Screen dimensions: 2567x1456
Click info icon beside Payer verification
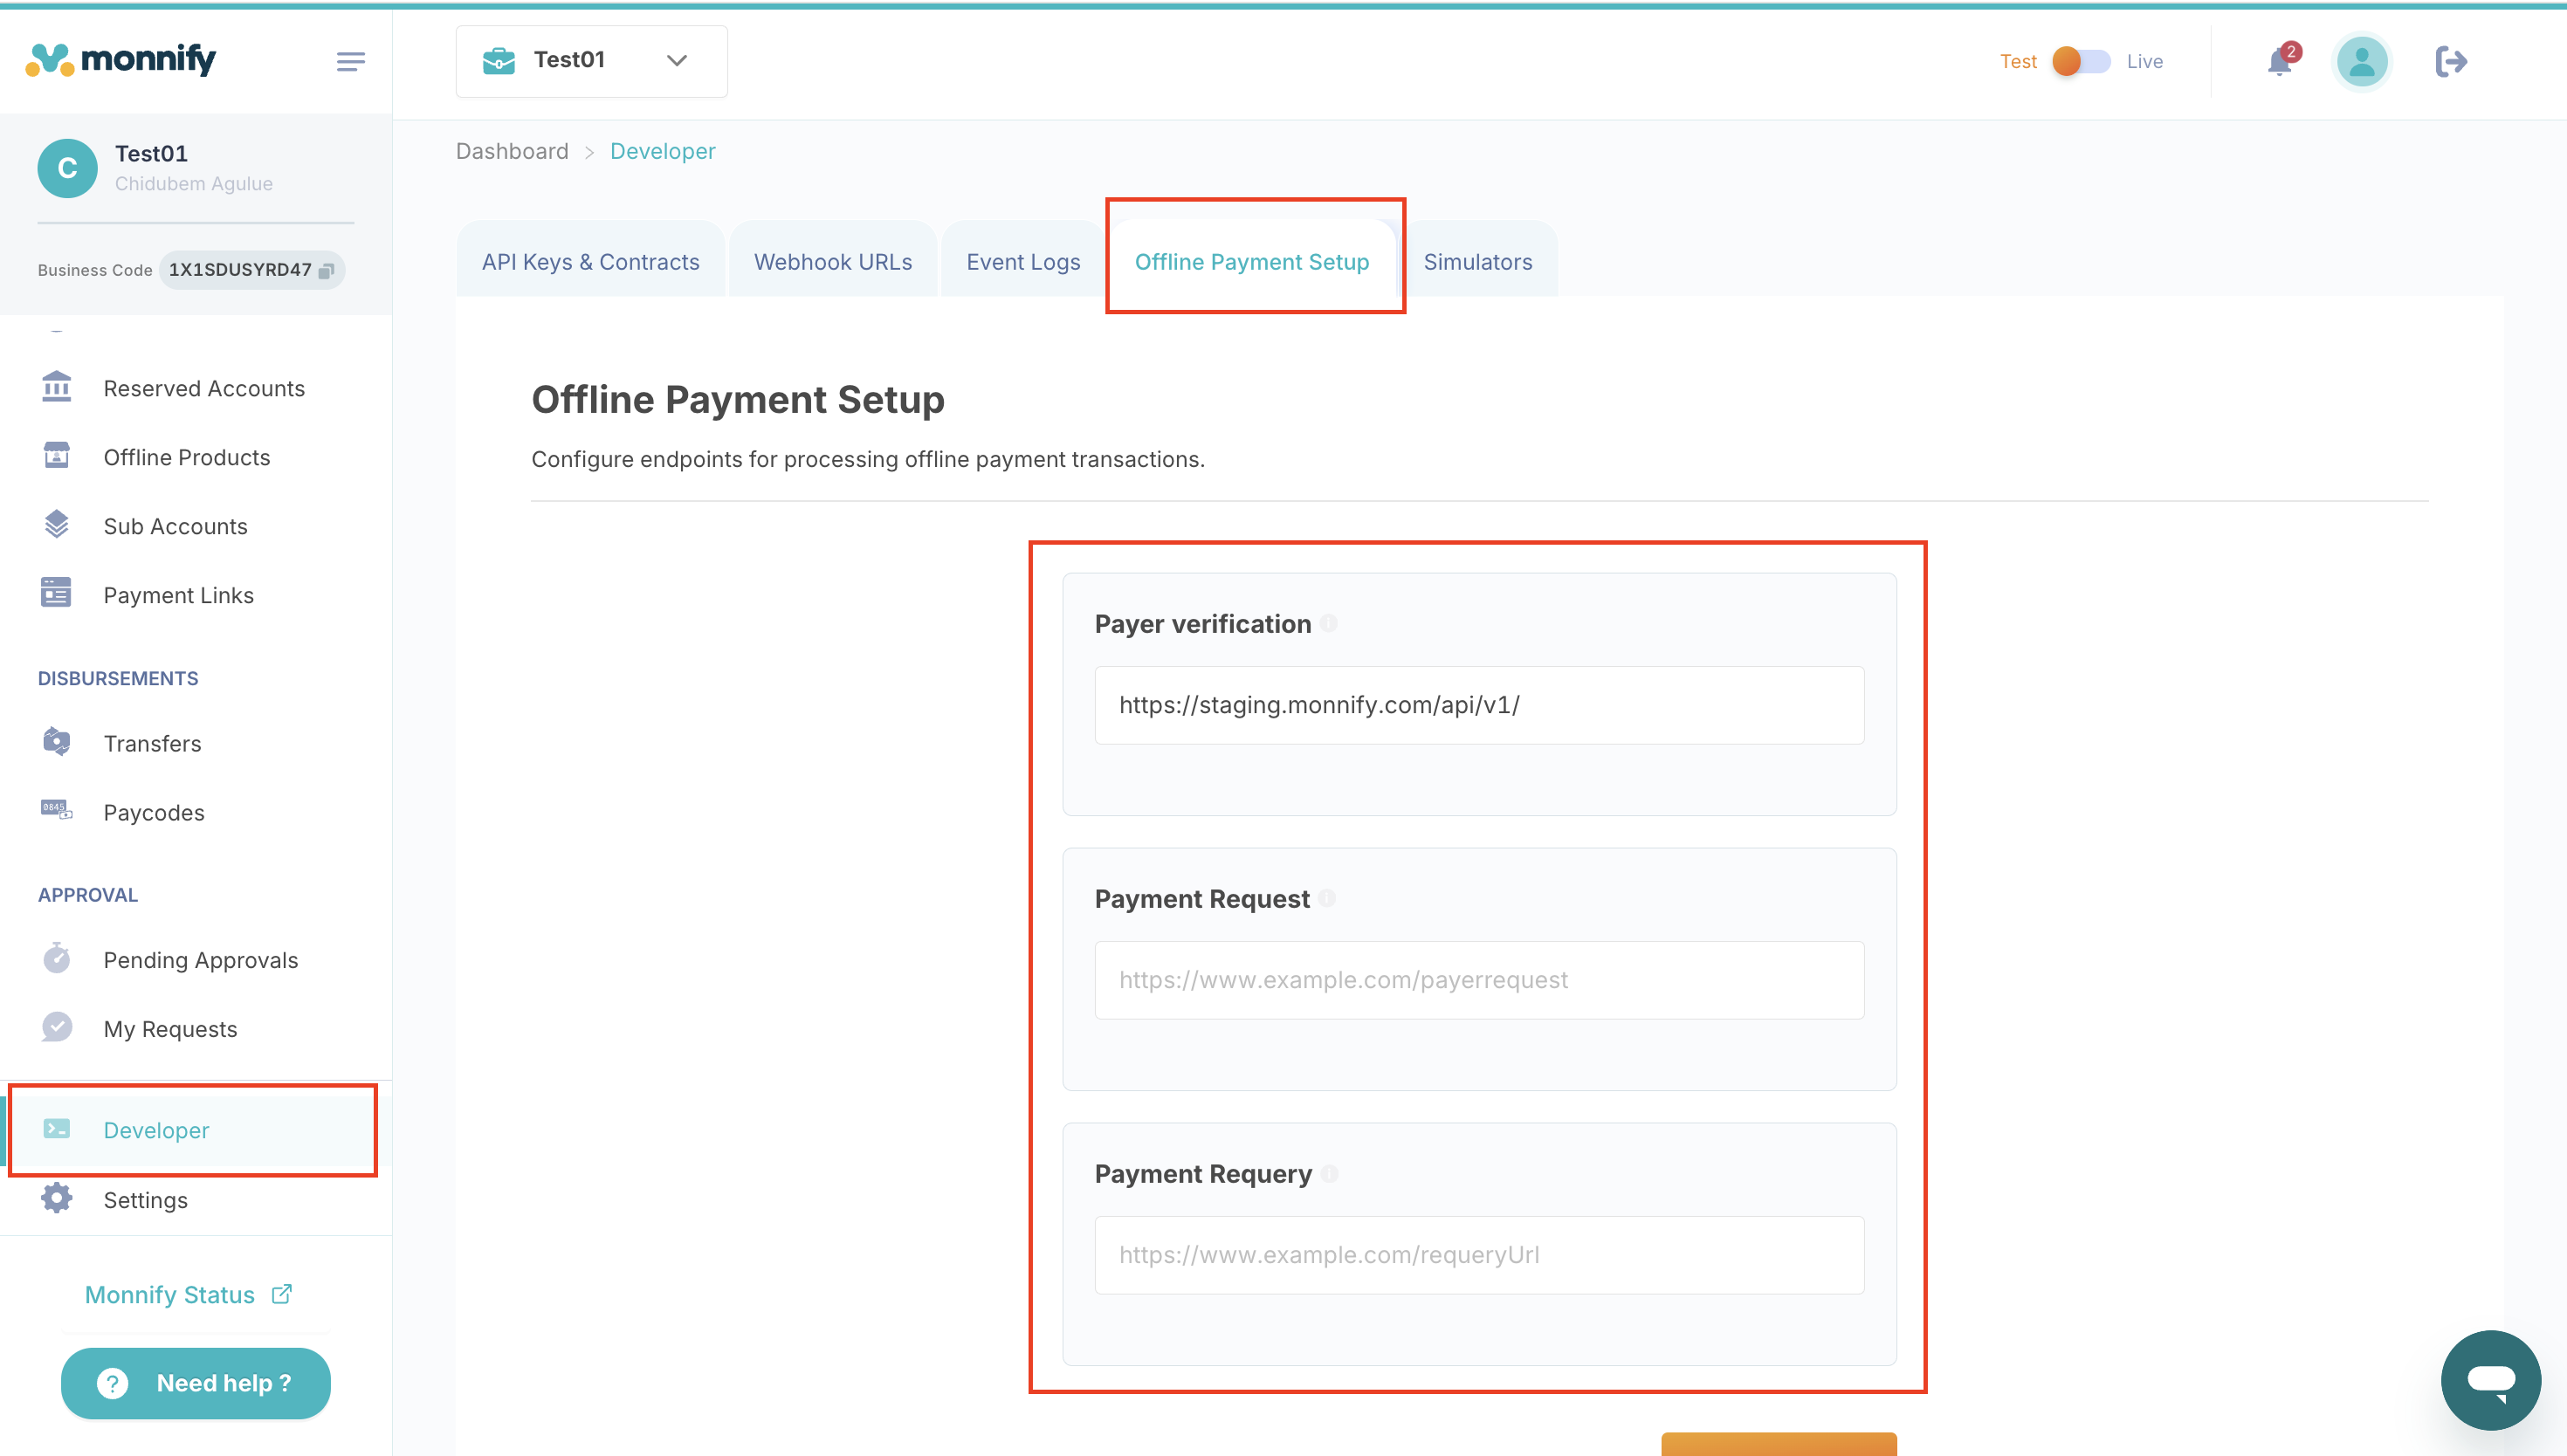click(x=1329, y=623)
